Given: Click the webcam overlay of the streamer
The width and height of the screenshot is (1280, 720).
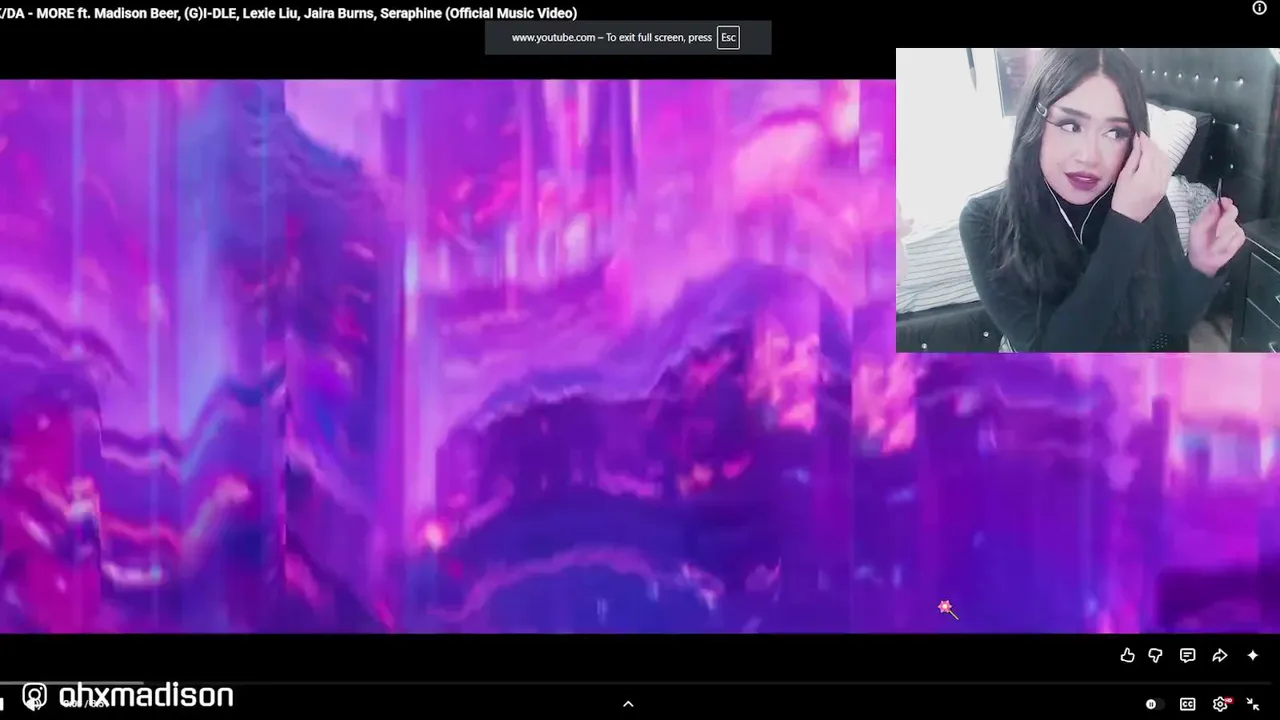Looking at the screenshot, I should pos(1088,200).
